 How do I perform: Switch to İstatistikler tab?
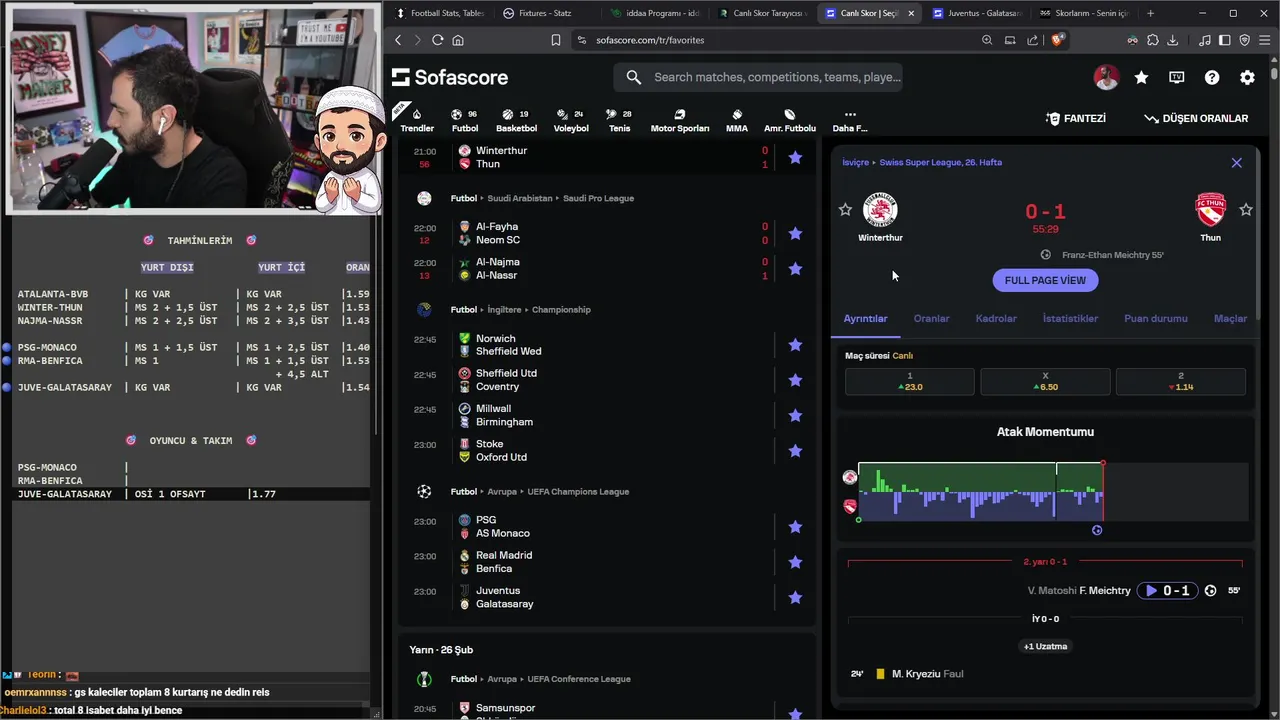pyautogui.click(x=1070, y=318)
